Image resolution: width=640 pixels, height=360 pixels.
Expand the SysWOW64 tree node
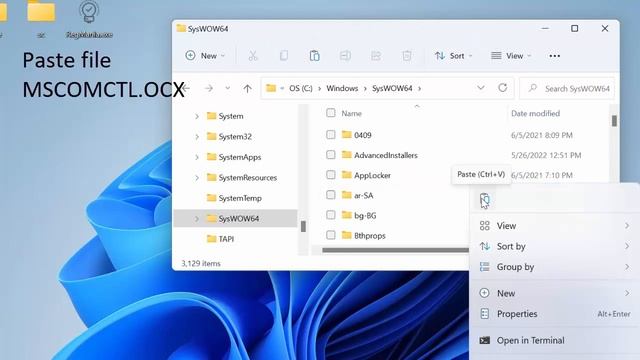pyautogui.click(x=197, y=219)
